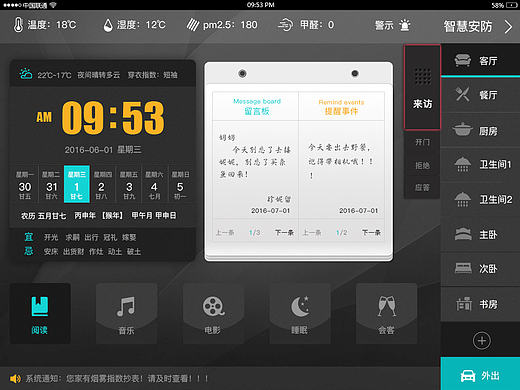Activate the 睡眠 sleep scene

pyautogui.click(x=300, y=313)
